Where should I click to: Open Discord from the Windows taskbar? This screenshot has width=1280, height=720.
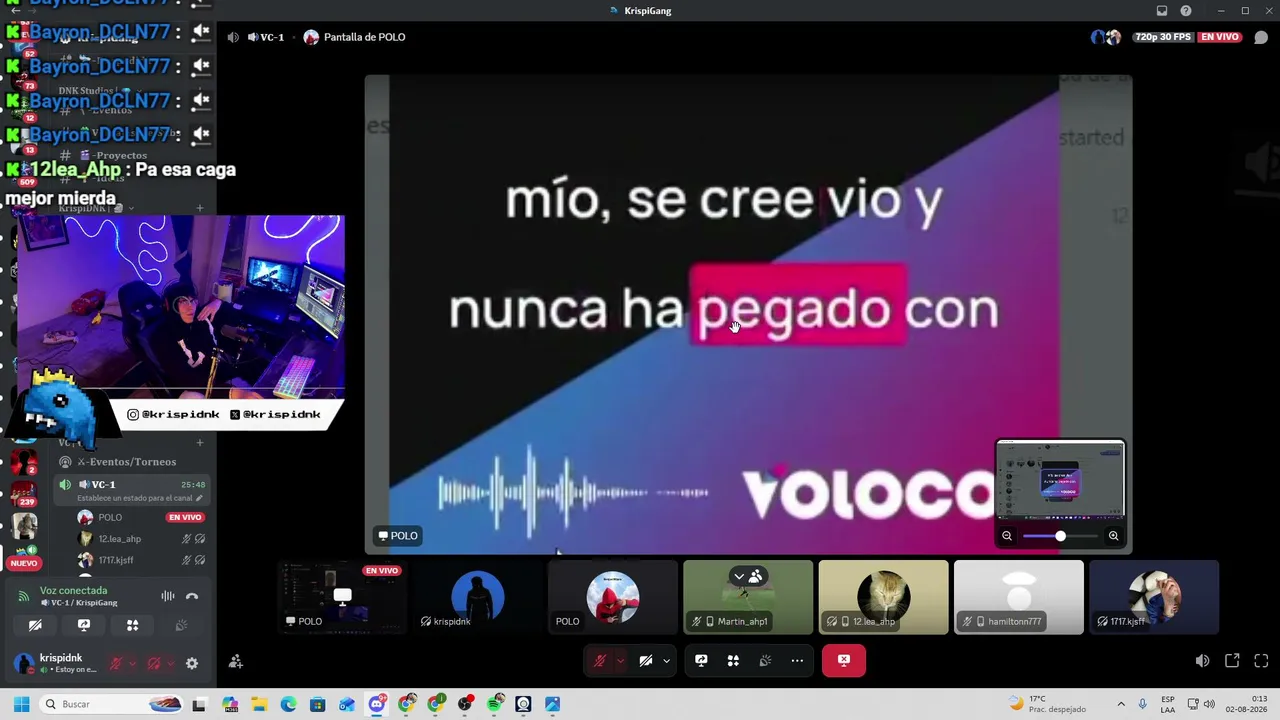pos(377,705)
